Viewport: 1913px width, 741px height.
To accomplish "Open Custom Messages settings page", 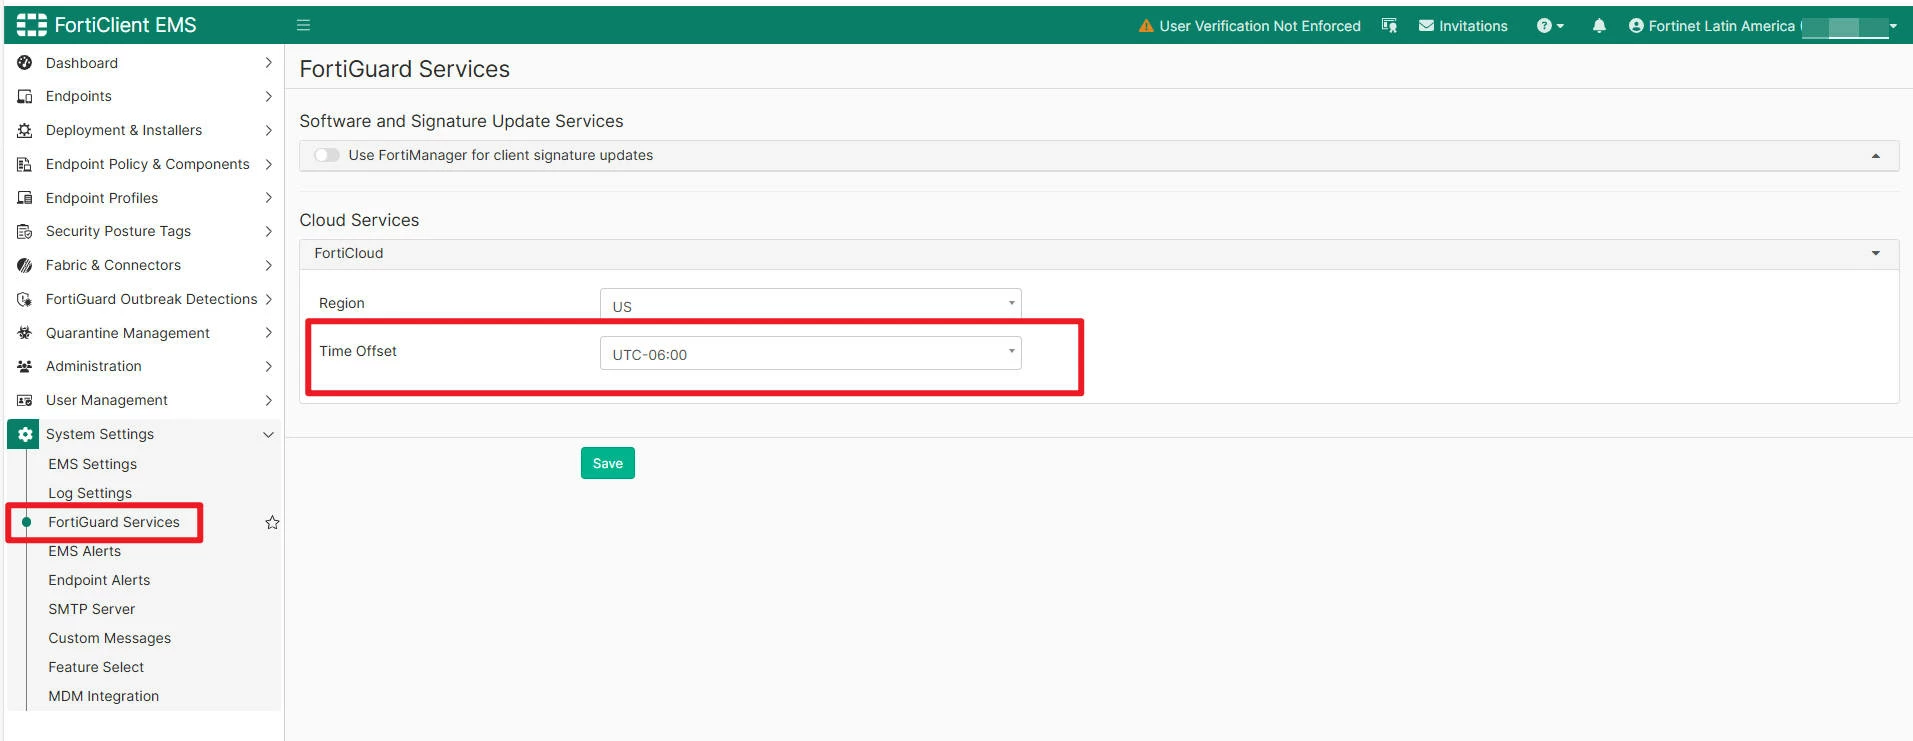I will 110,638.
